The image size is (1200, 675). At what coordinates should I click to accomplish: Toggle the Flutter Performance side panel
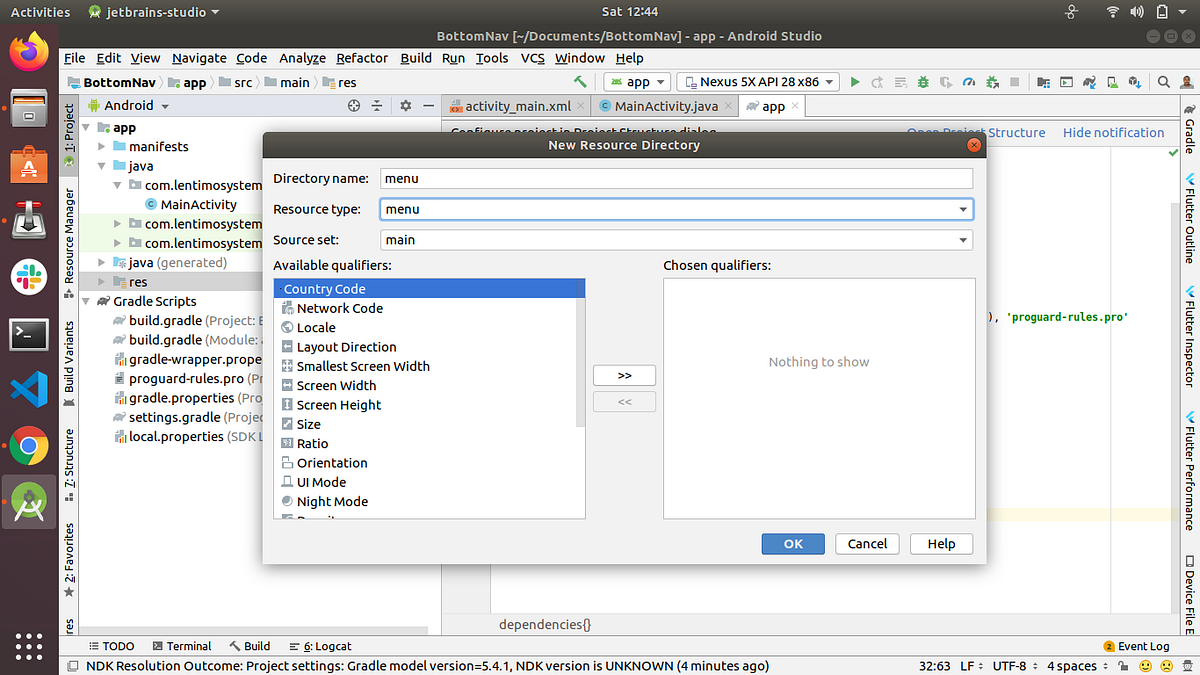click(1190, 472)
